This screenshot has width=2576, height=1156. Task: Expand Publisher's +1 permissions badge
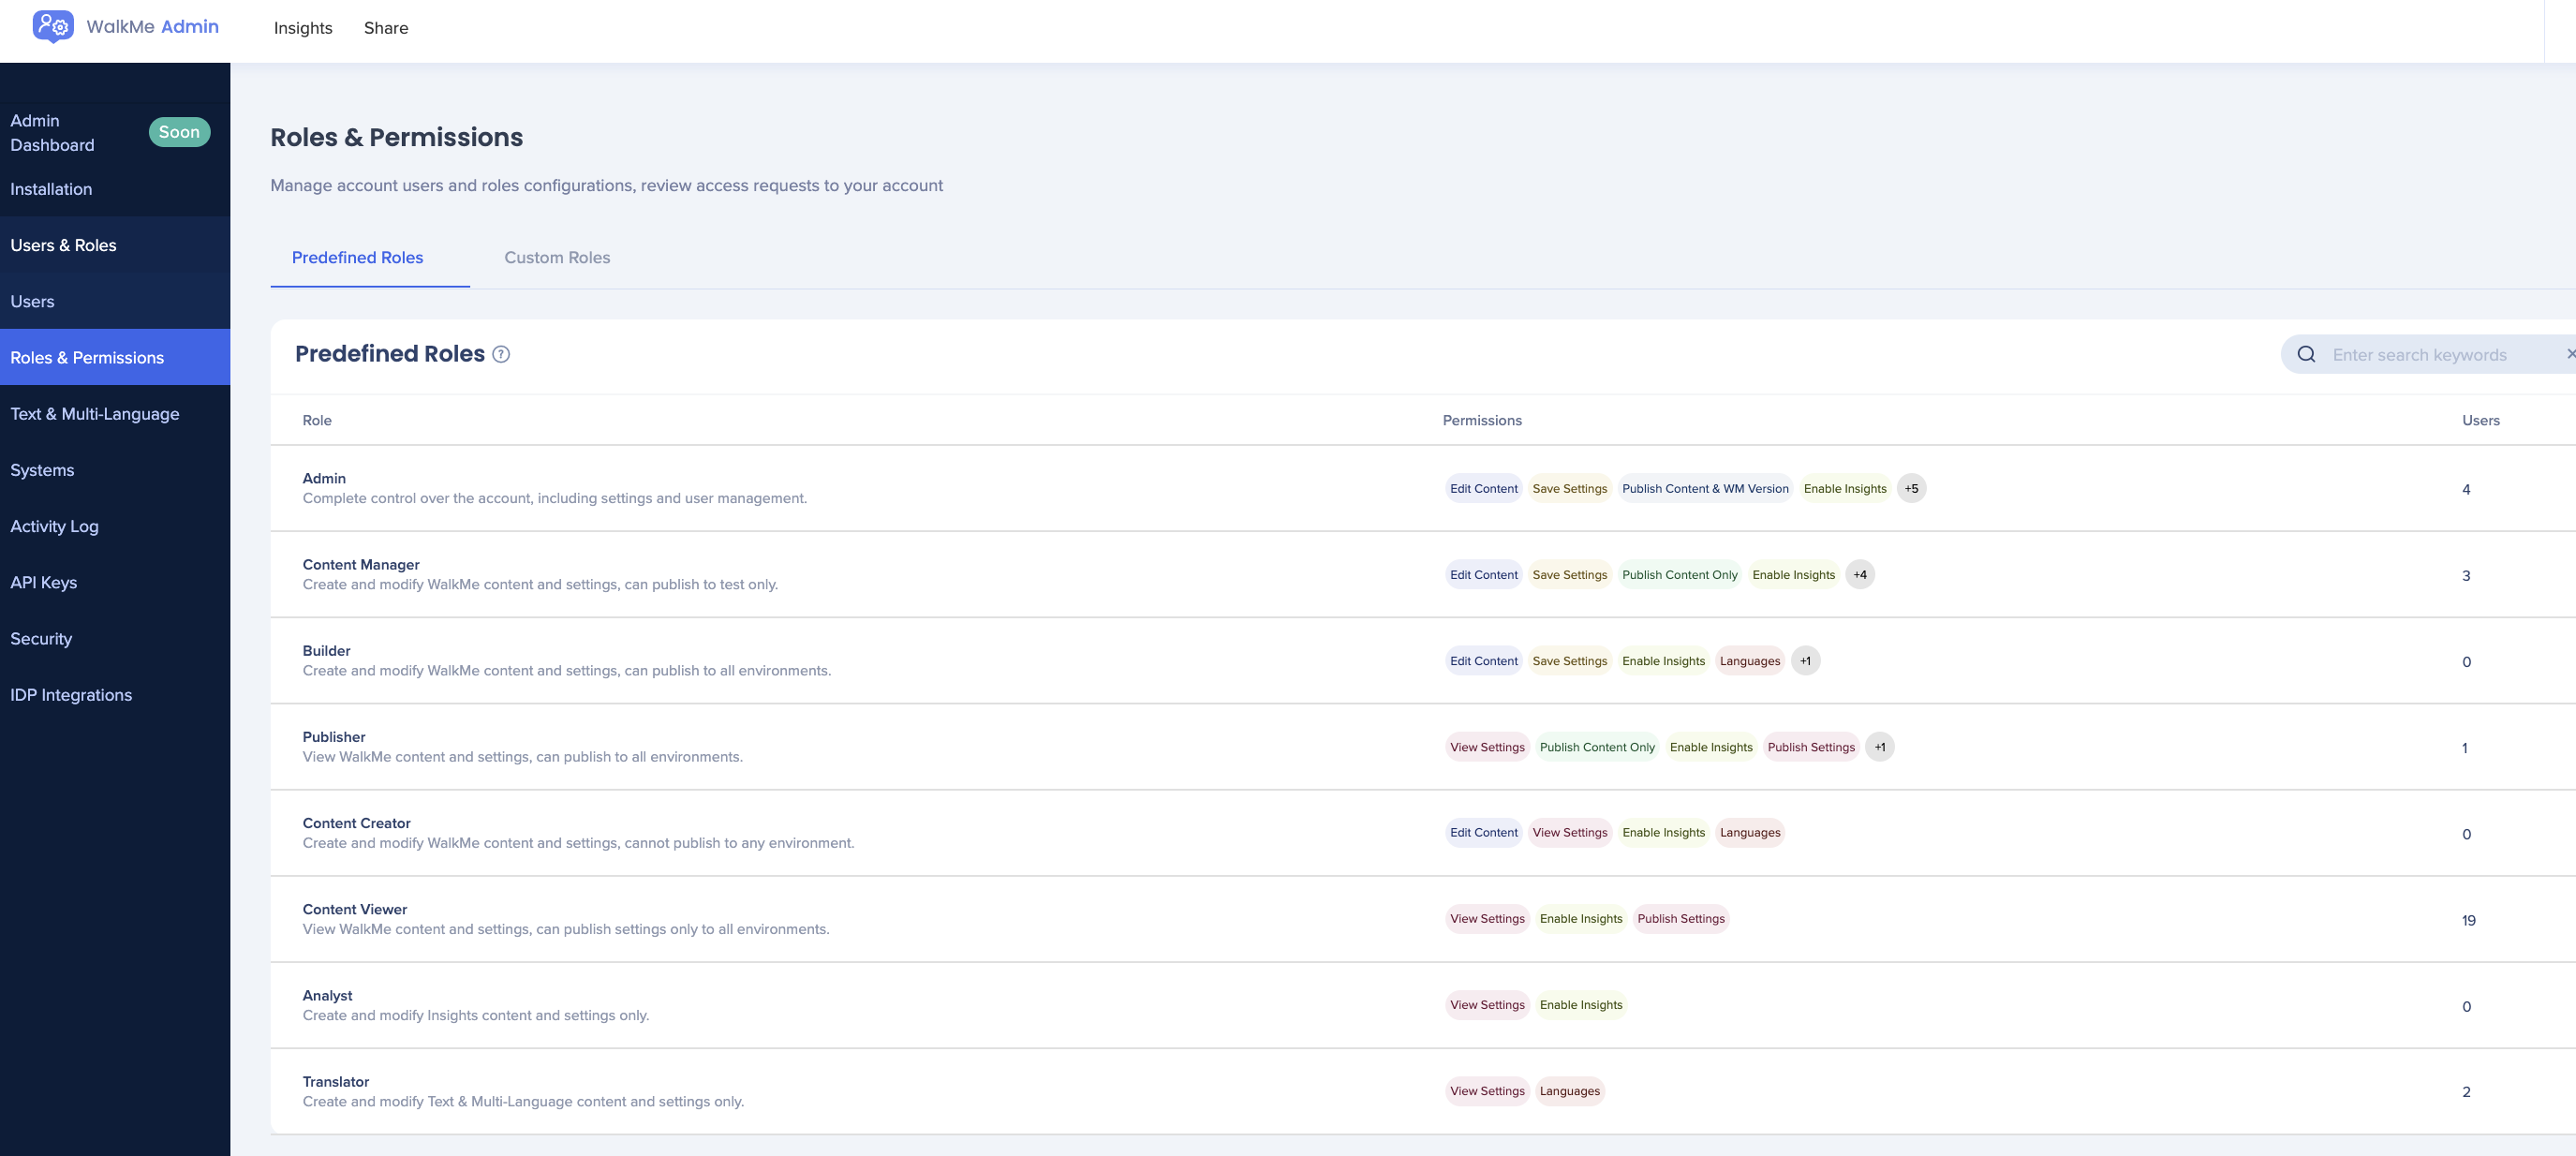(x=1879, y=747)
